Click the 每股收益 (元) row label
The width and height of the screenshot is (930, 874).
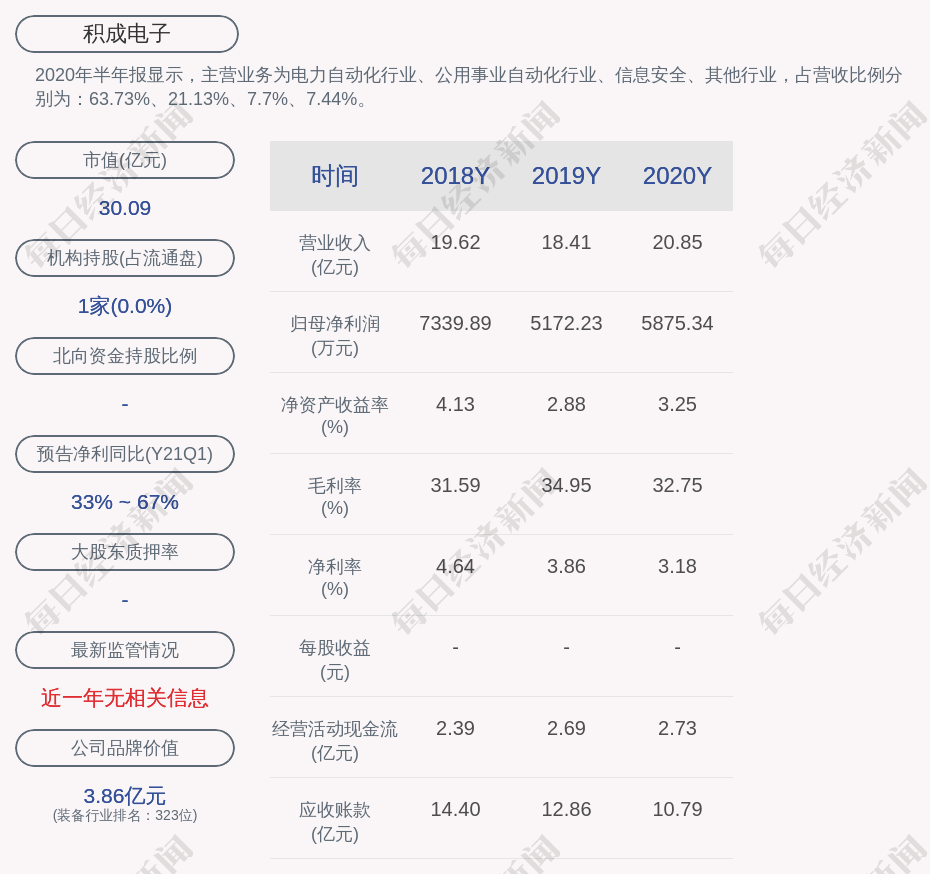(335, 660)
